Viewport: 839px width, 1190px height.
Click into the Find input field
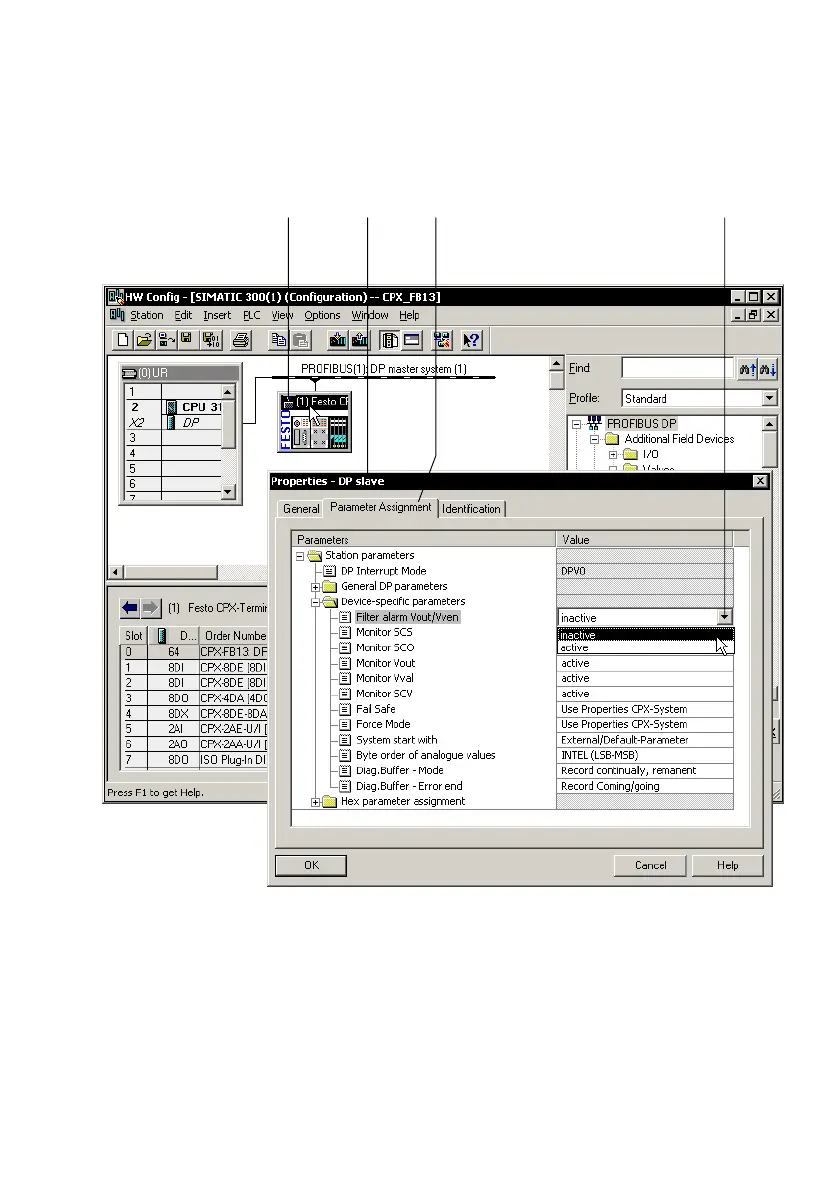point(677,369)
